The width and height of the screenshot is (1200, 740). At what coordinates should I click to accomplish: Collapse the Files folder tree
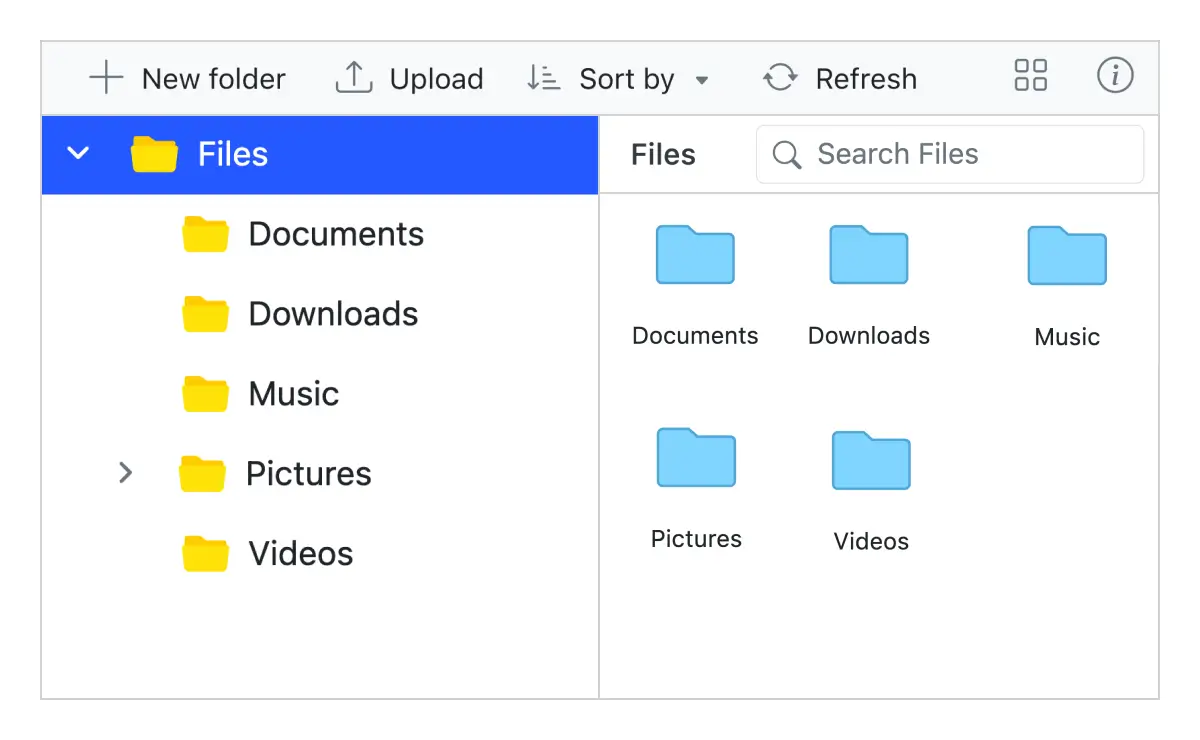tap(77, 153)
